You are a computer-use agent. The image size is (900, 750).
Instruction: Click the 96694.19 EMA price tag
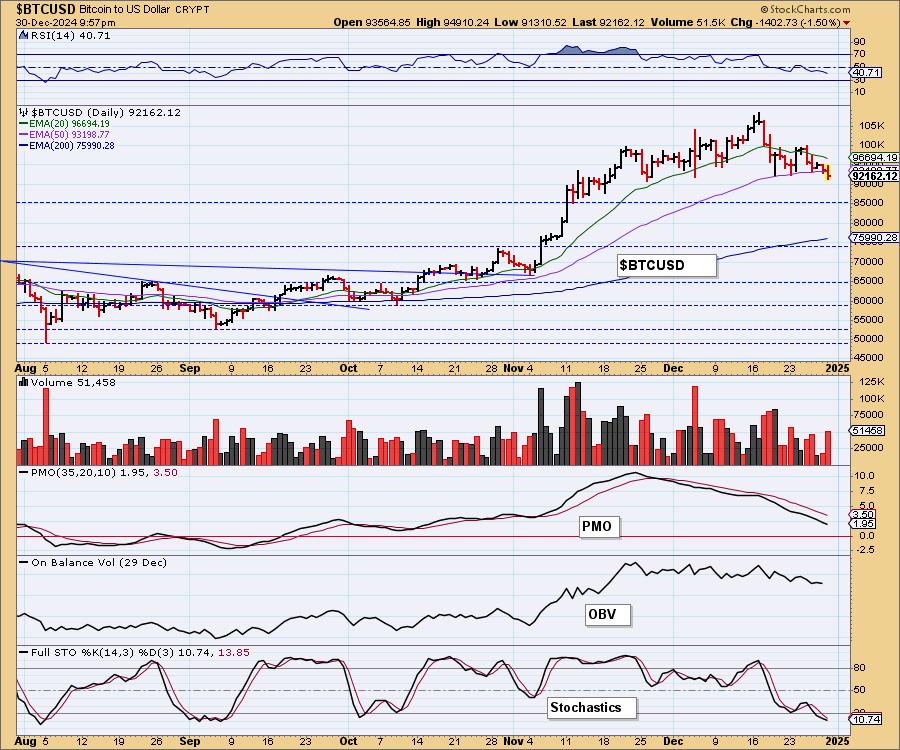pos(874,157)
